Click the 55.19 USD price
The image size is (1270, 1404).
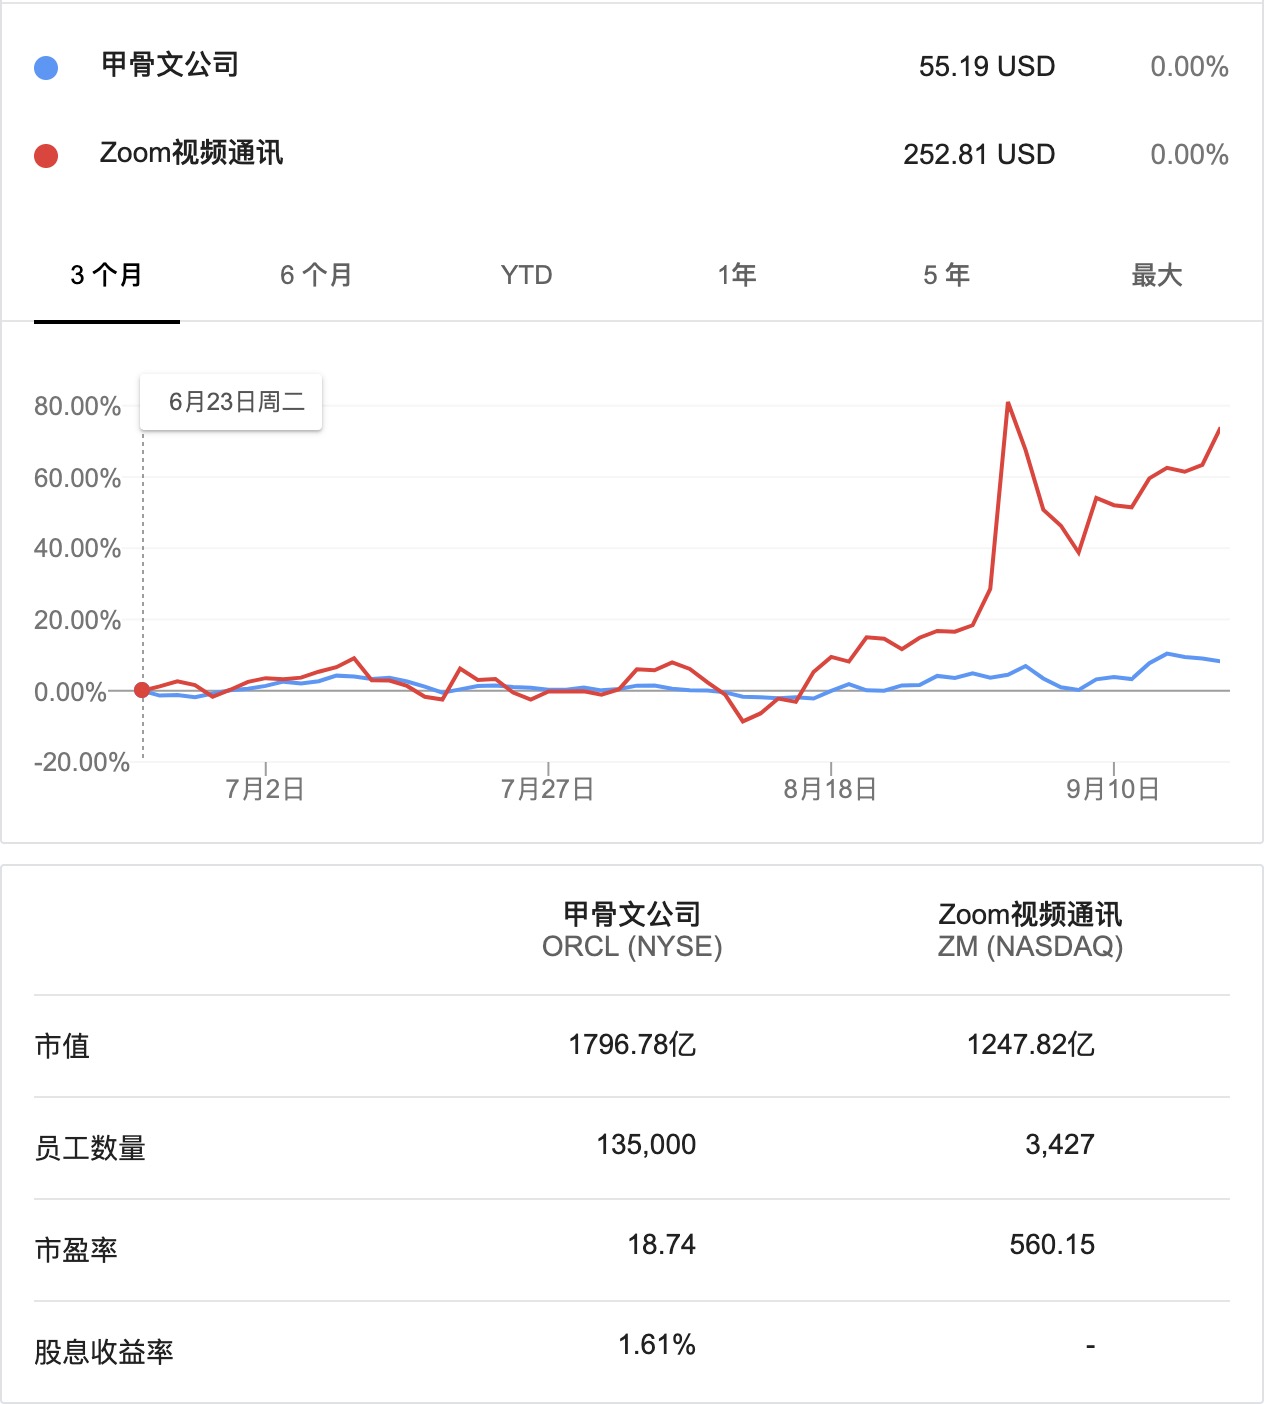click(987, 67)
